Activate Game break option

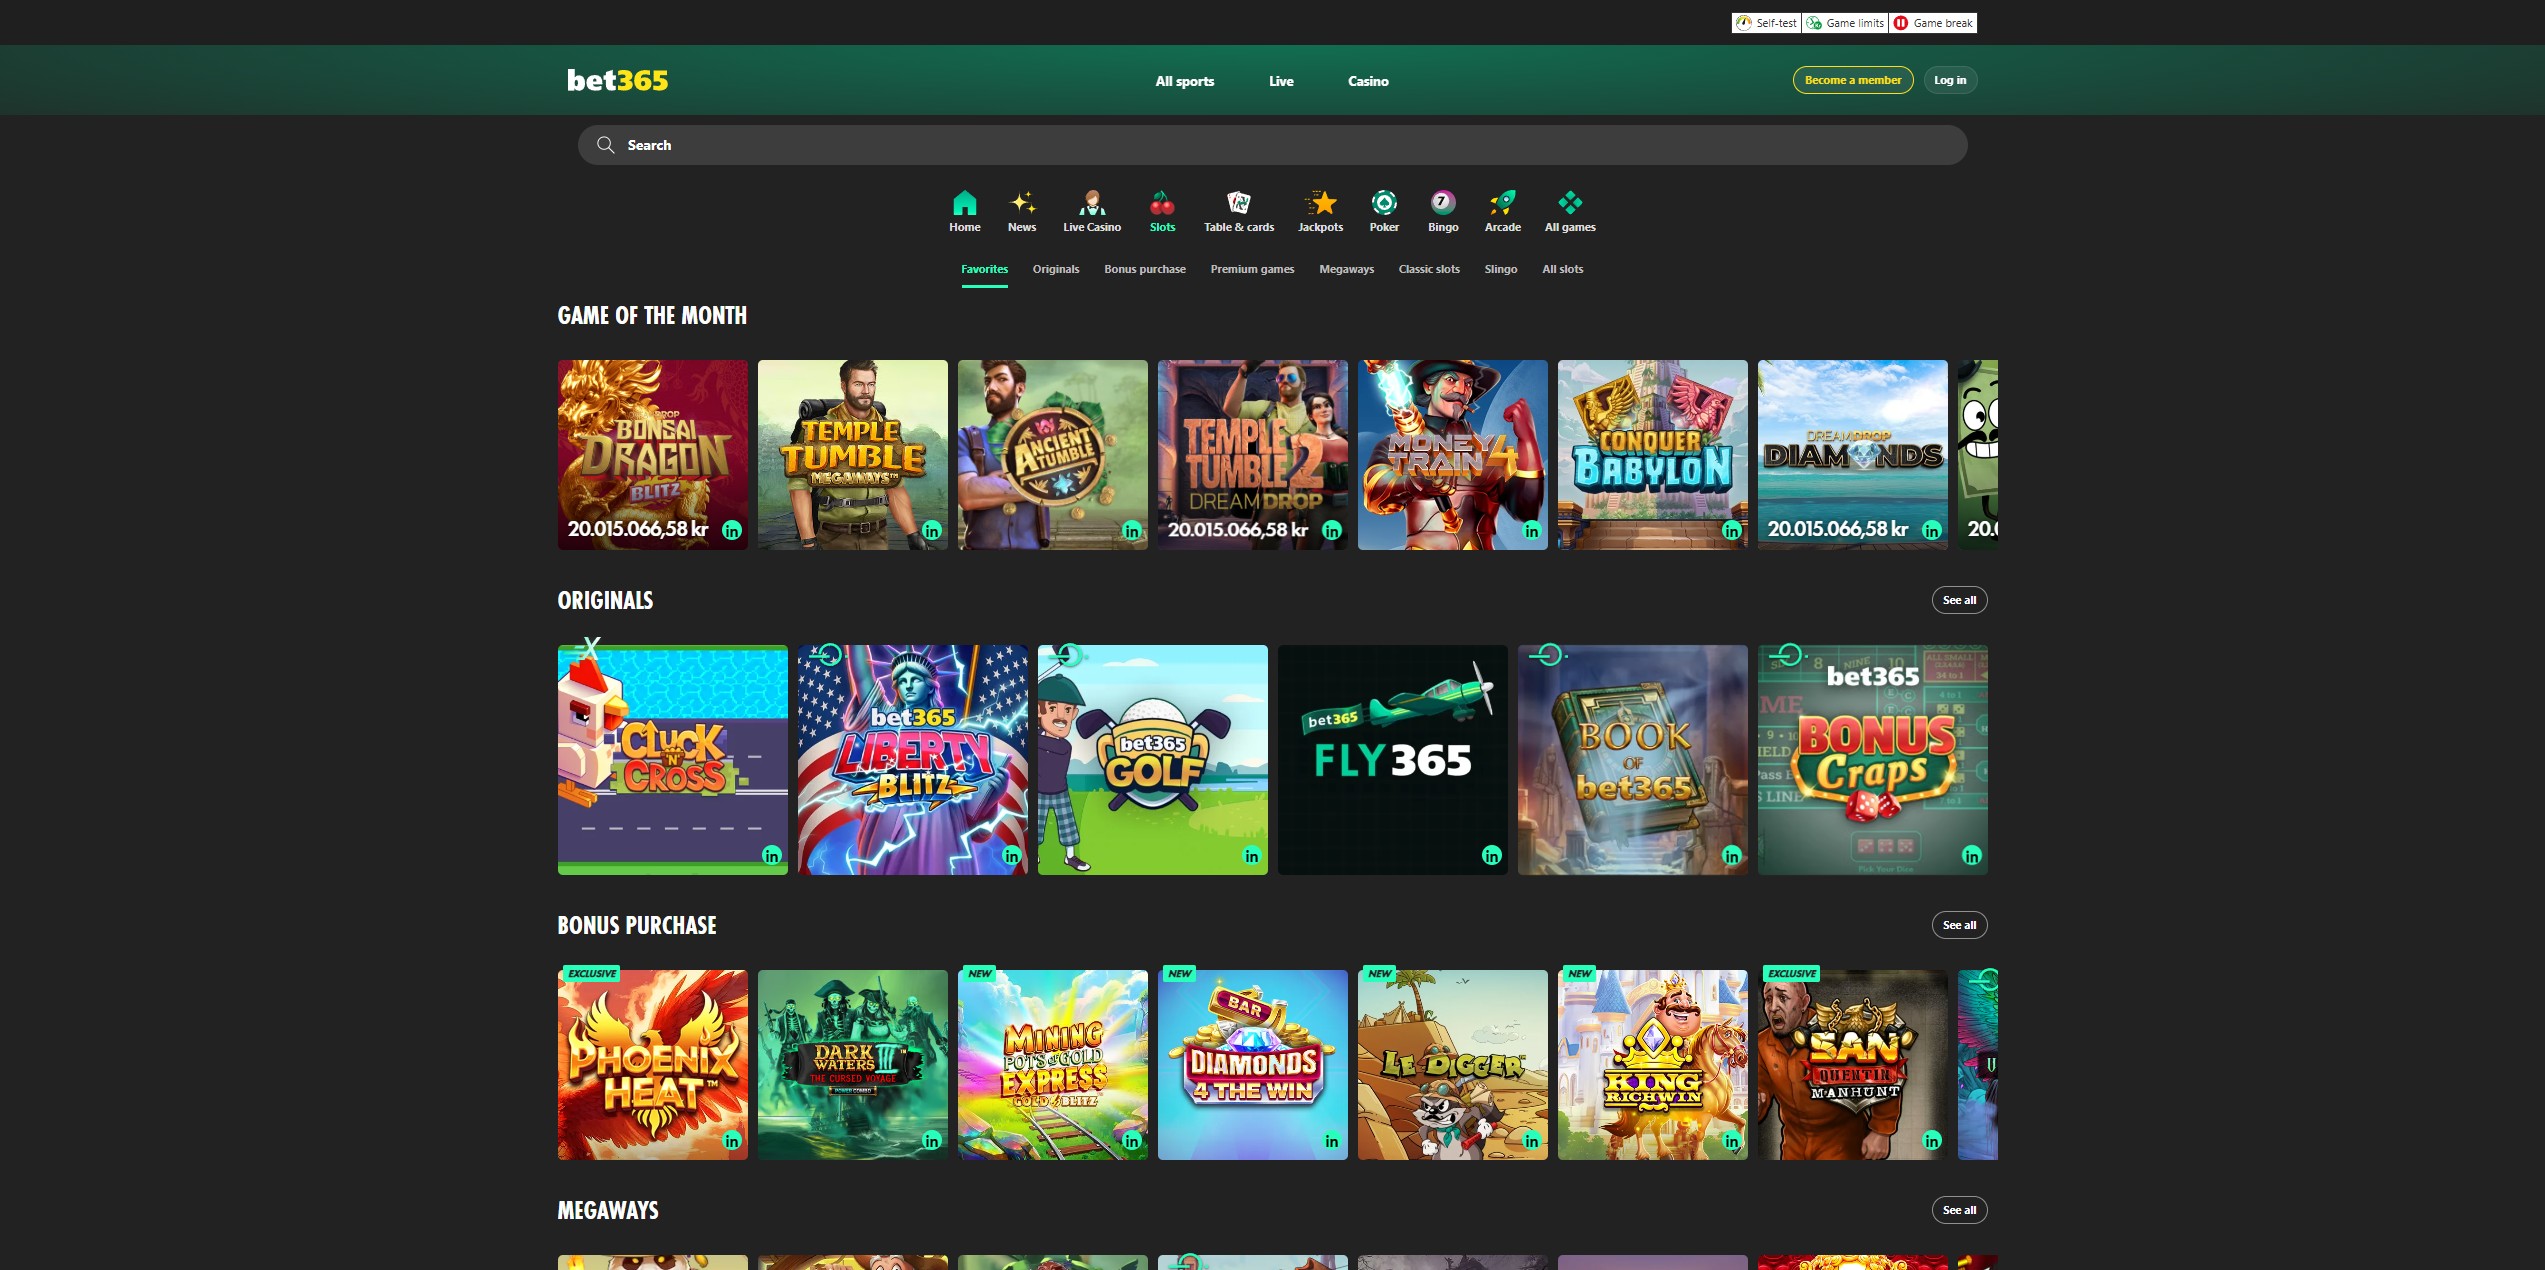tap(1933, 23)
